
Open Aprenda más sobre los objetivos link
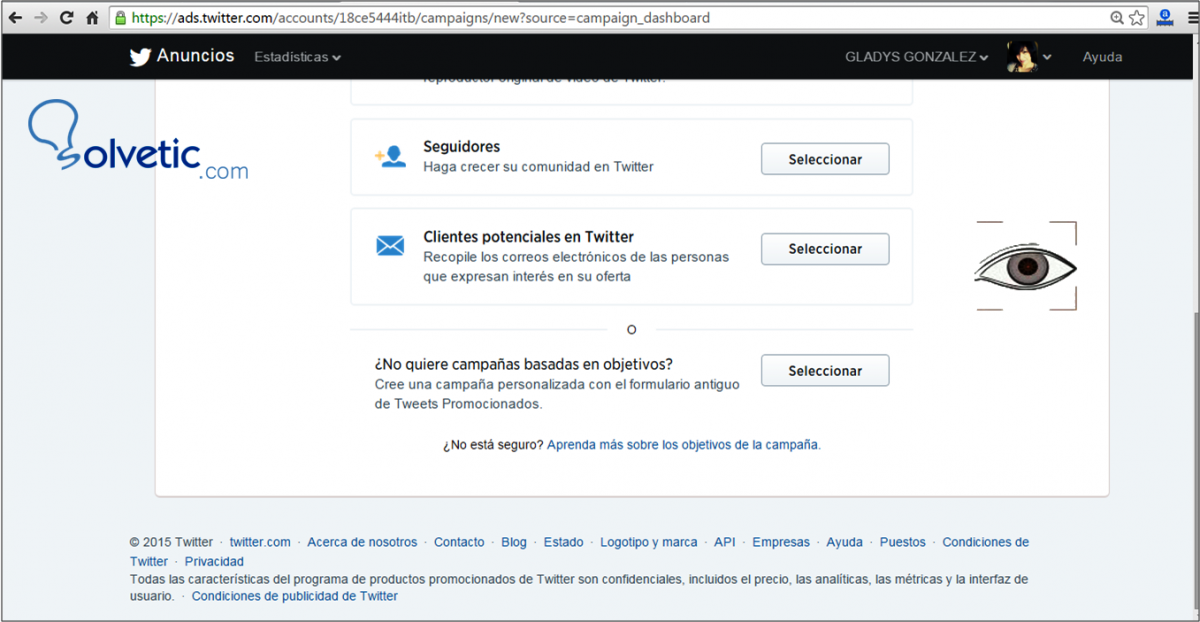click(684, 445)
